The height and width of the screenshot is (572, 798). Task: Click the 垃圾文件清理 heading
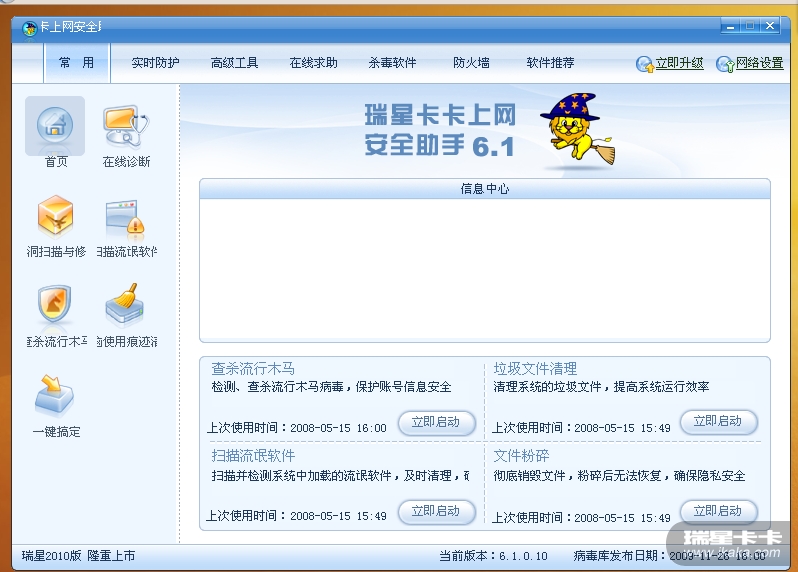[x=535, y=368]
